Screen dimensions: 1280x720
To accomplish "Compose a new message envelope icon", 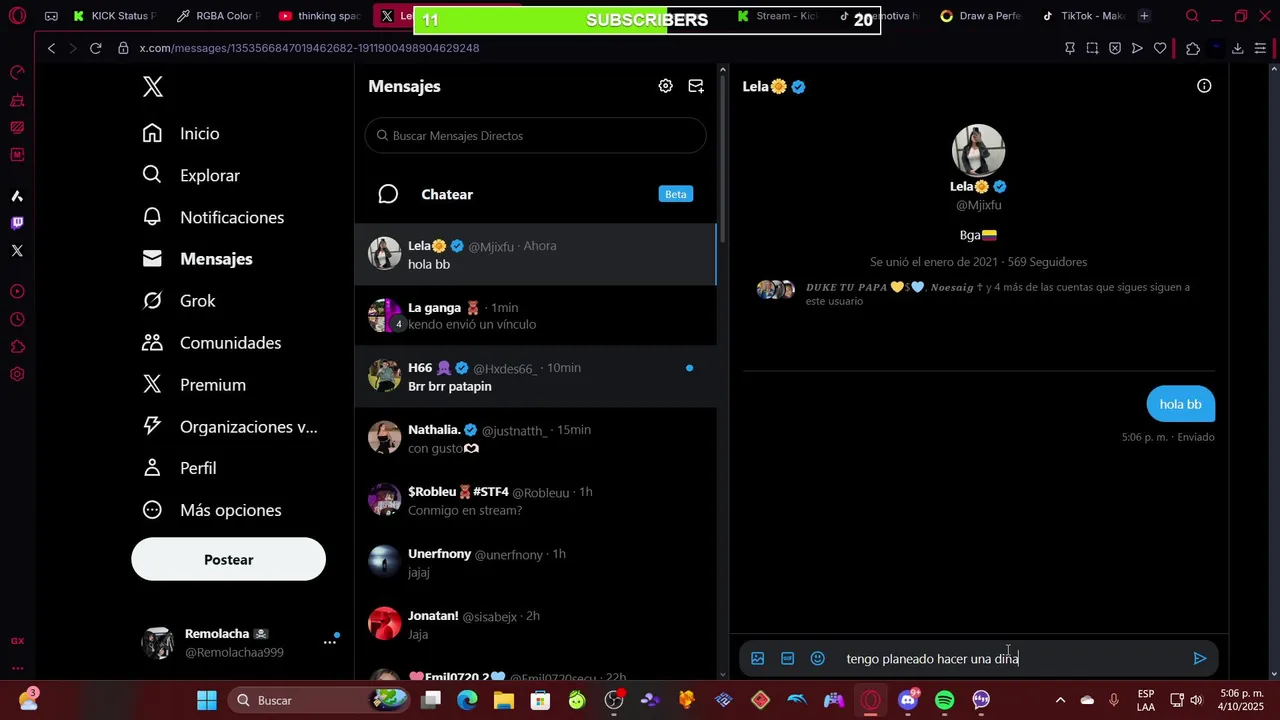I will click(696, 86).
